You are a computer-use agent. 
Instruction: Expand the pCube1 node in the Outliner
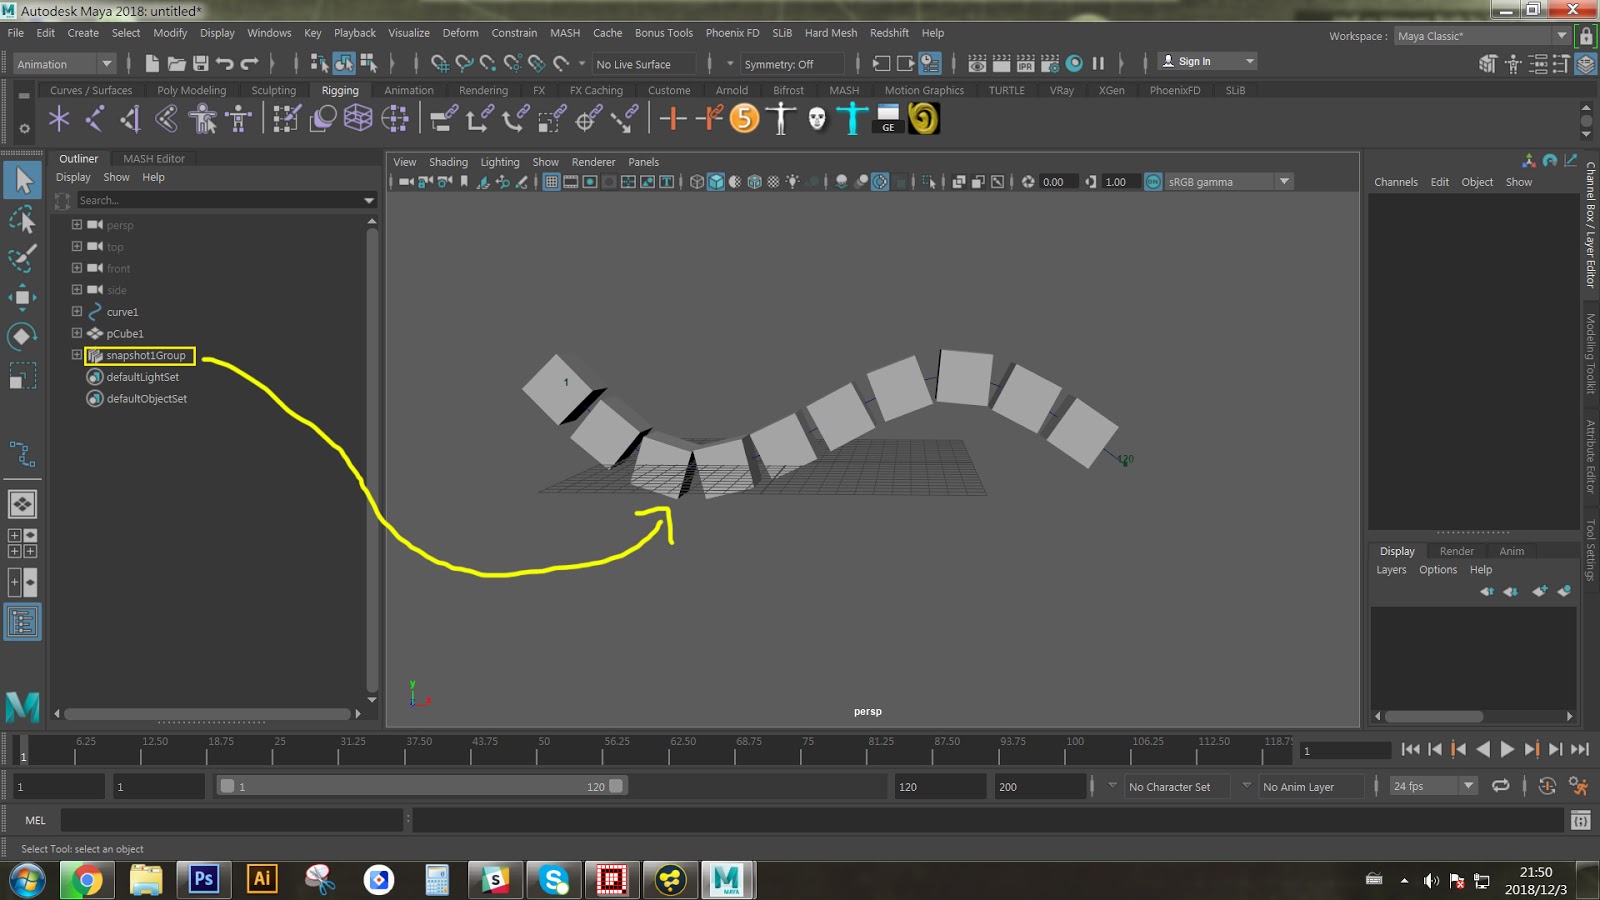click(x=77, y=333)
